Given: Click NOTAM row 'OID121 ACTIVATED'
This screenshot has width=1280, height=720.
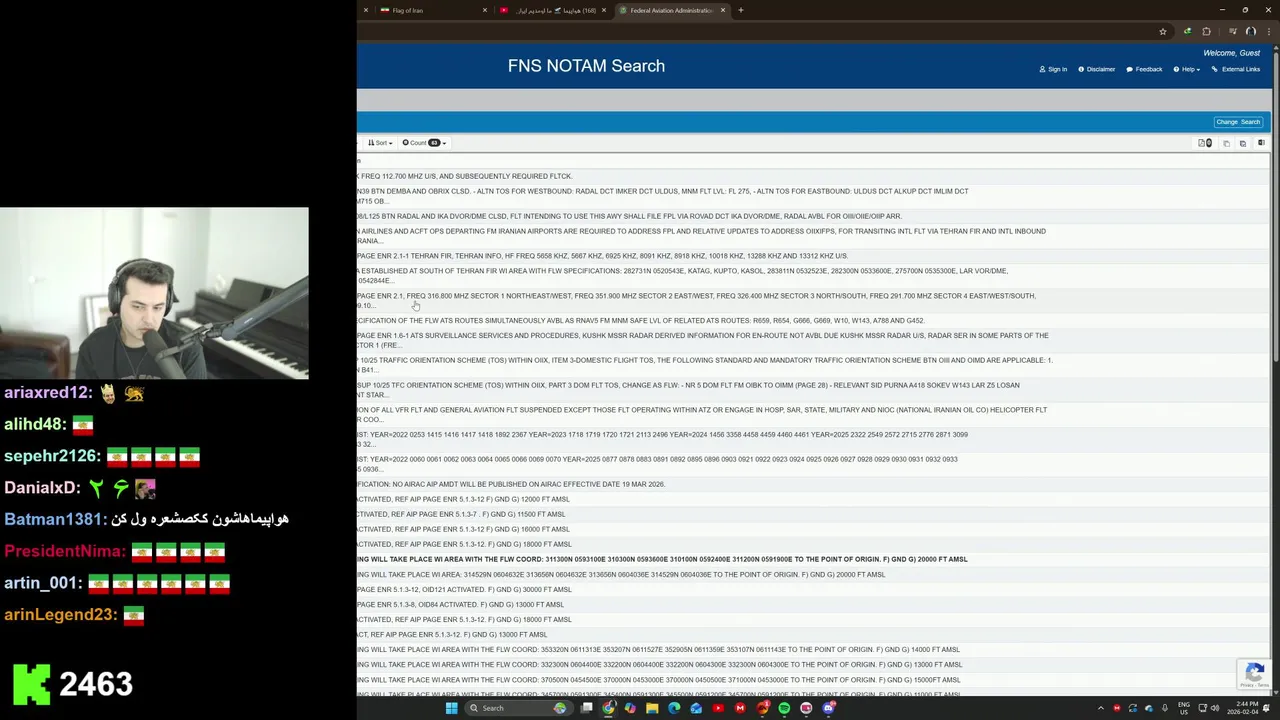Looking at the screenshot, I should pos(813,589).
